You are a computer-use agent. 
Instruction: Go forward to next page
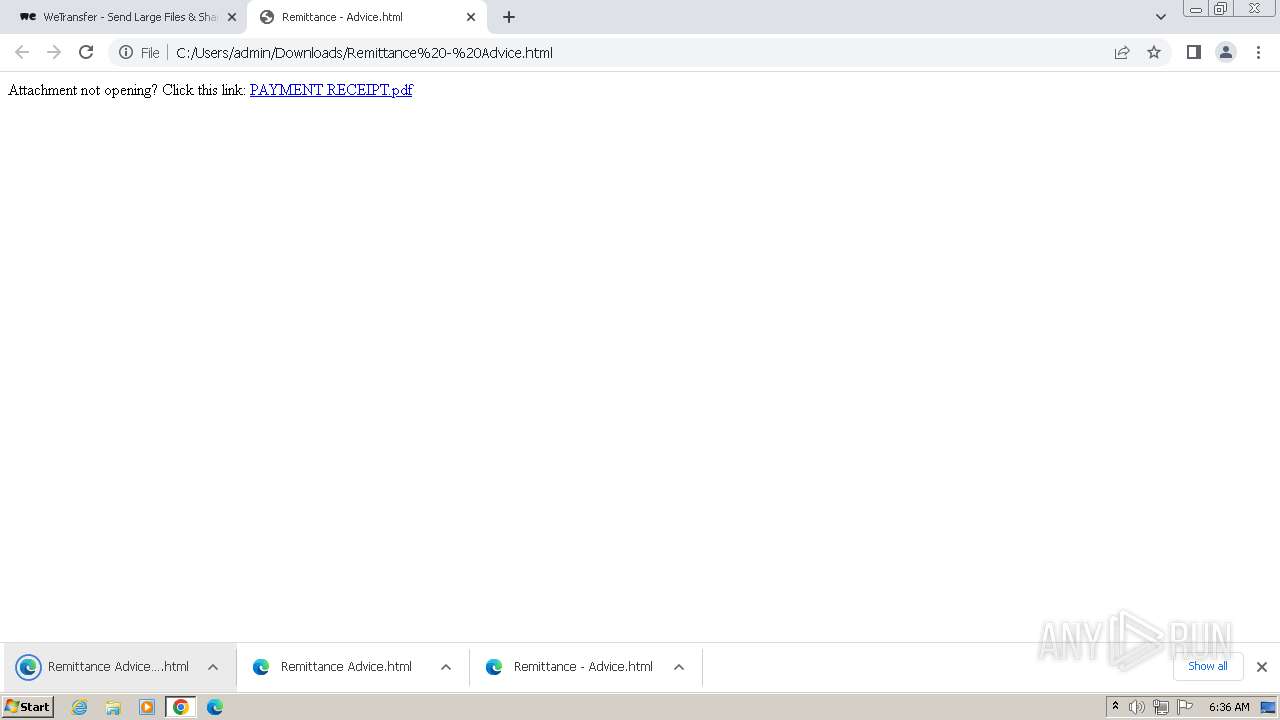tap(54, 53)
